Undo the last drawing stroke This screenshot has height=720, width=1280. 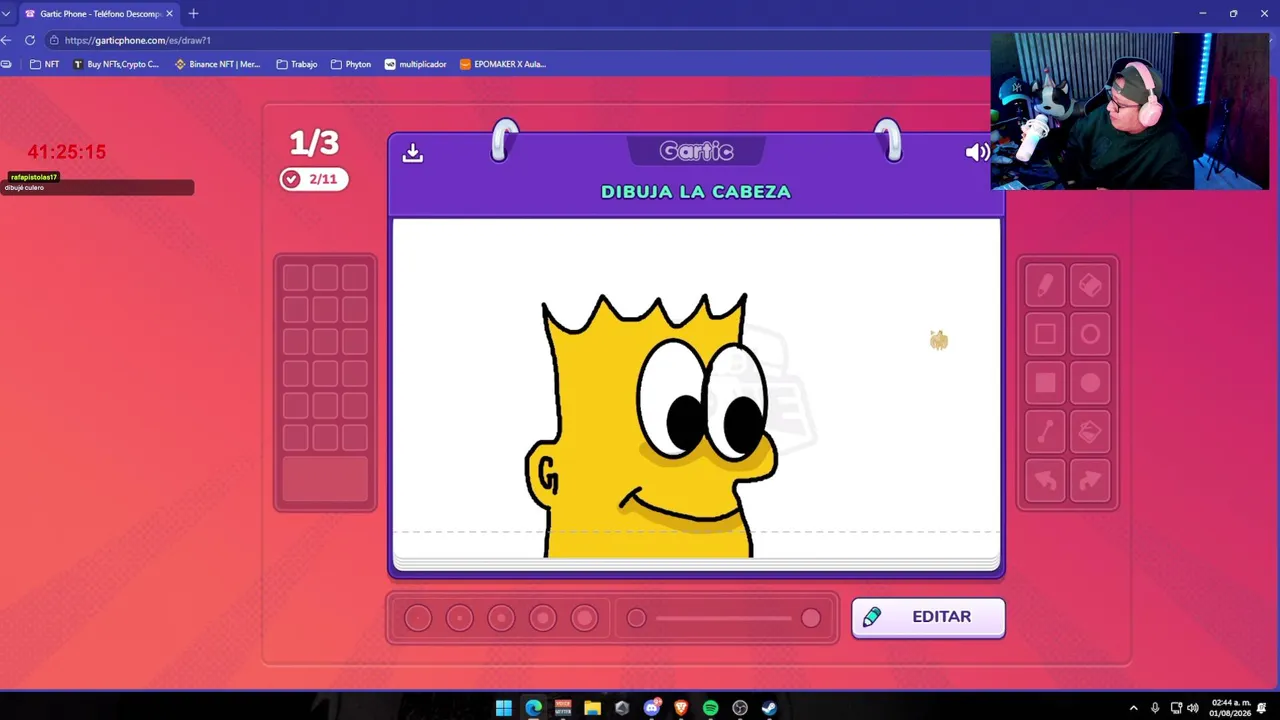pos(1045,481)
